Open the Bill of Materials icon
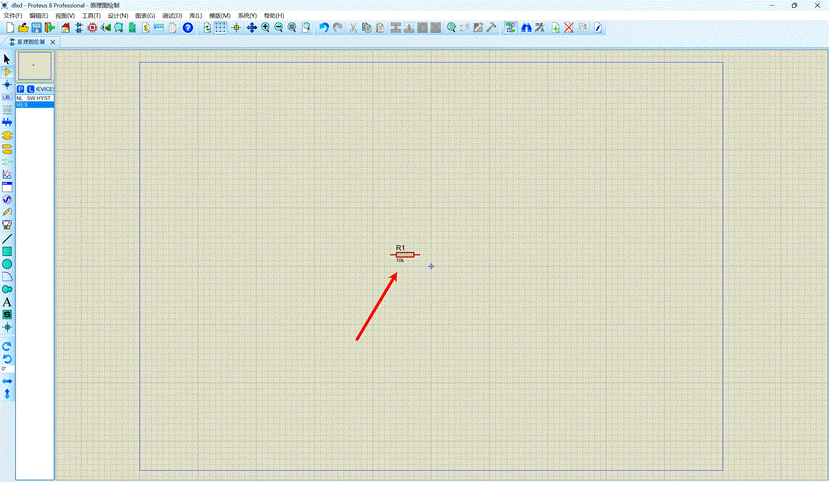Viewport: 829px width, 482px height. tap(145, 27)
